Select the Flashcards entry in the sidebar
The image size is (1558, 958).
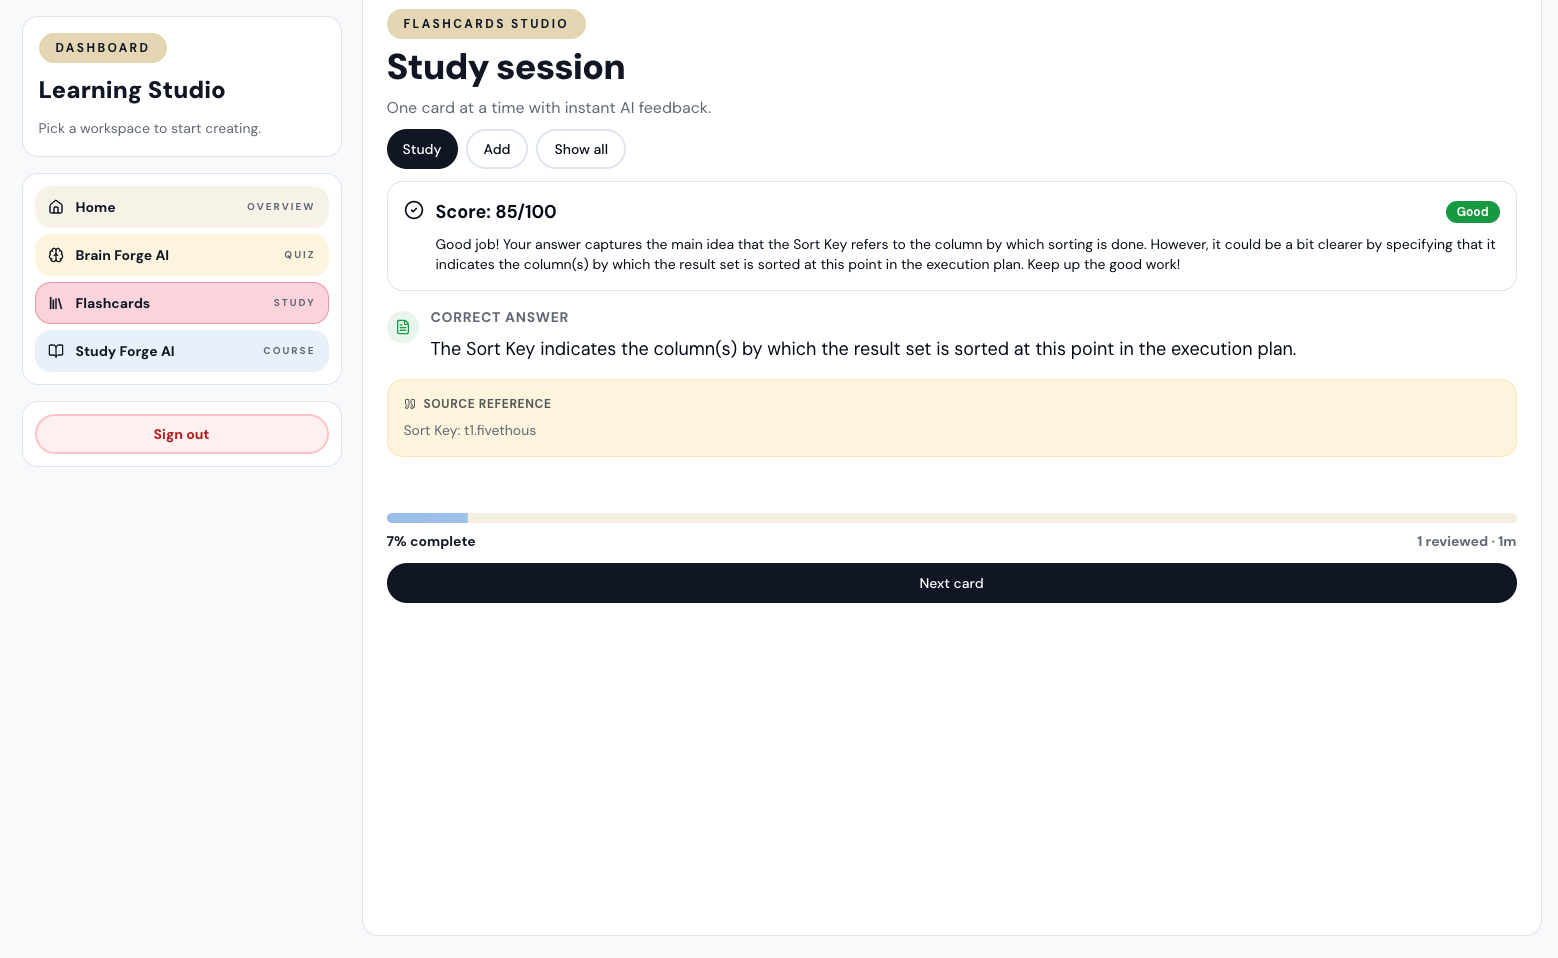pyautogui.click(x=181, y=303)
